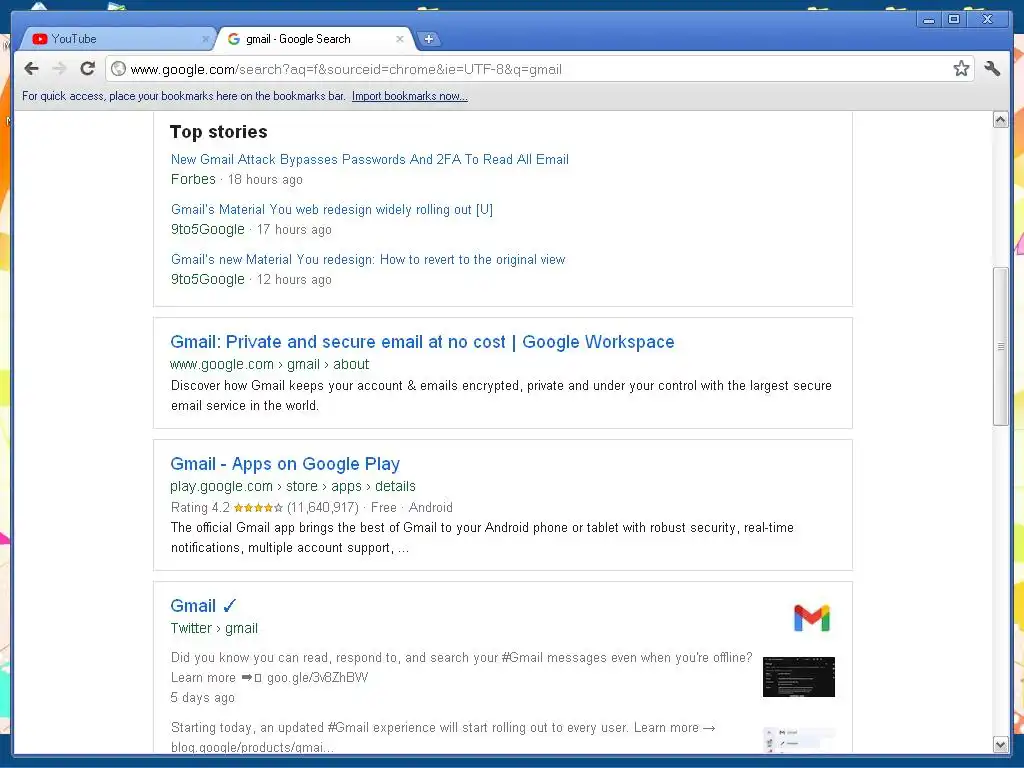Image resolution: width=1024 pixels, height=768 pixels.
Task: Click the 'www.google.com › gmail › about' breadcrumb
Action: 269,364
